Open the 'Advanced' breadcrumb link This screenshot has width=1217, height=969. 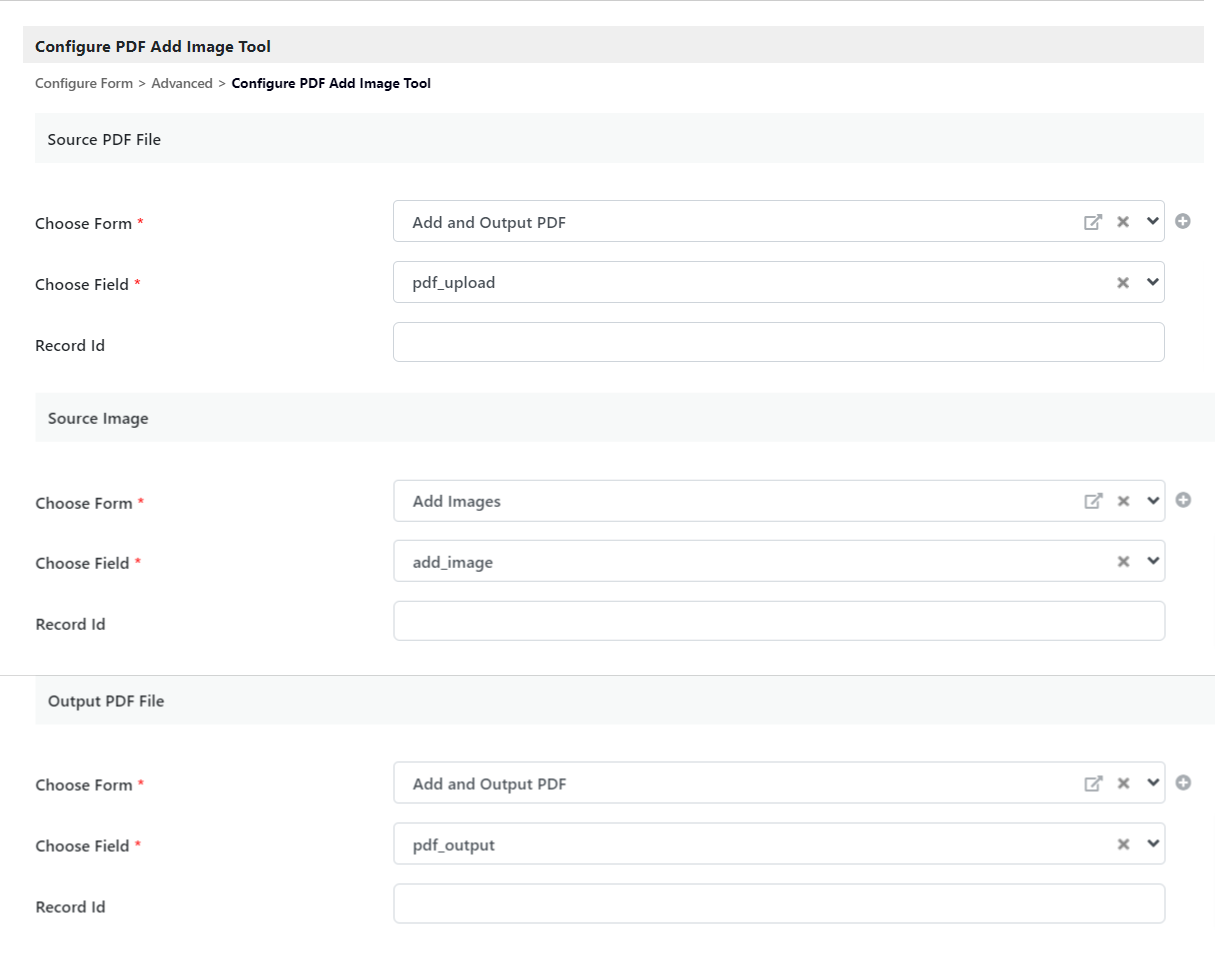point(181,84)
